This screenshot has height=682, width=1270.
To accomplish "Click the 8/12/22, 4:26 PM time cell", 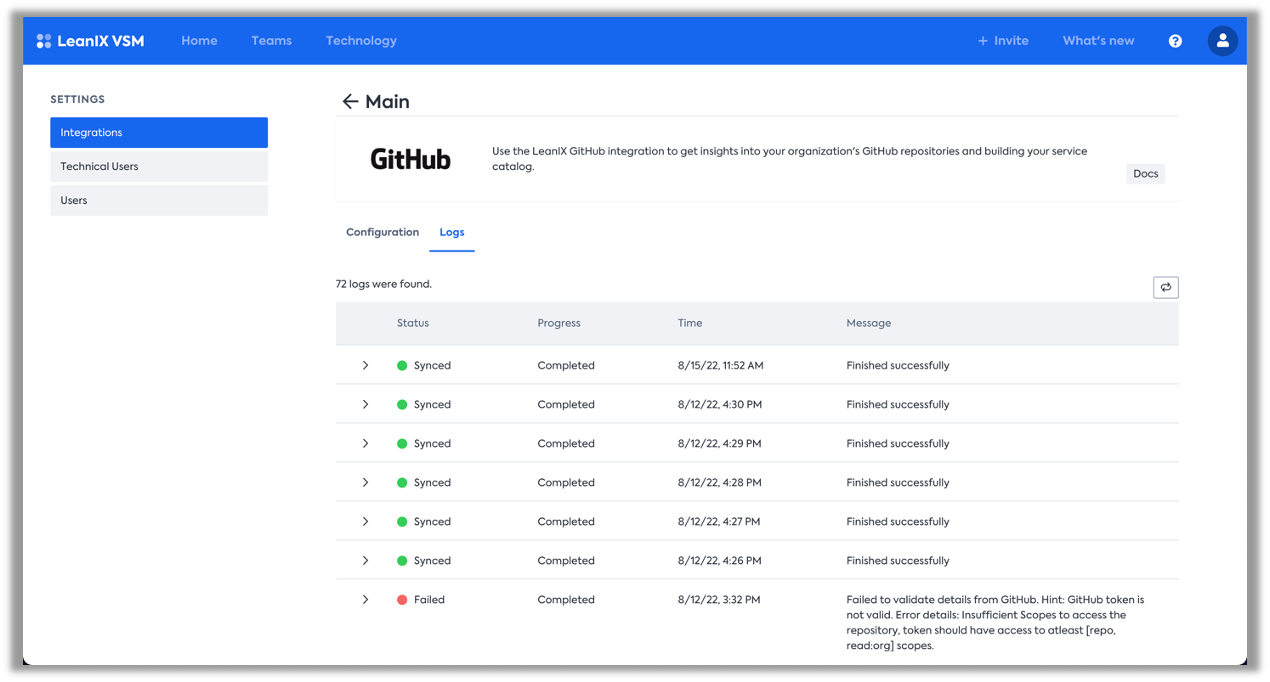I will coord(720,561).
